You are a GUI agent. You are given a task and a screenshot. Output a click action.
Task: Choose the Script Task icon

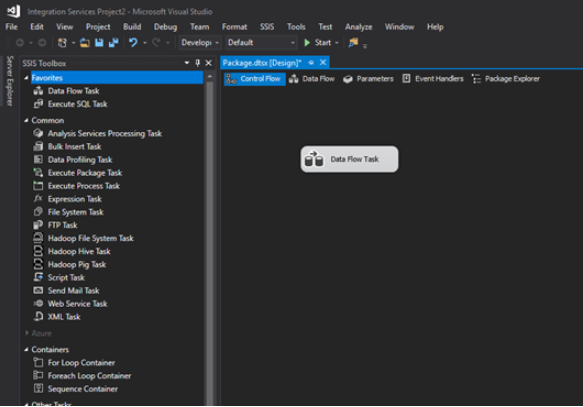[x=38, y=277]
